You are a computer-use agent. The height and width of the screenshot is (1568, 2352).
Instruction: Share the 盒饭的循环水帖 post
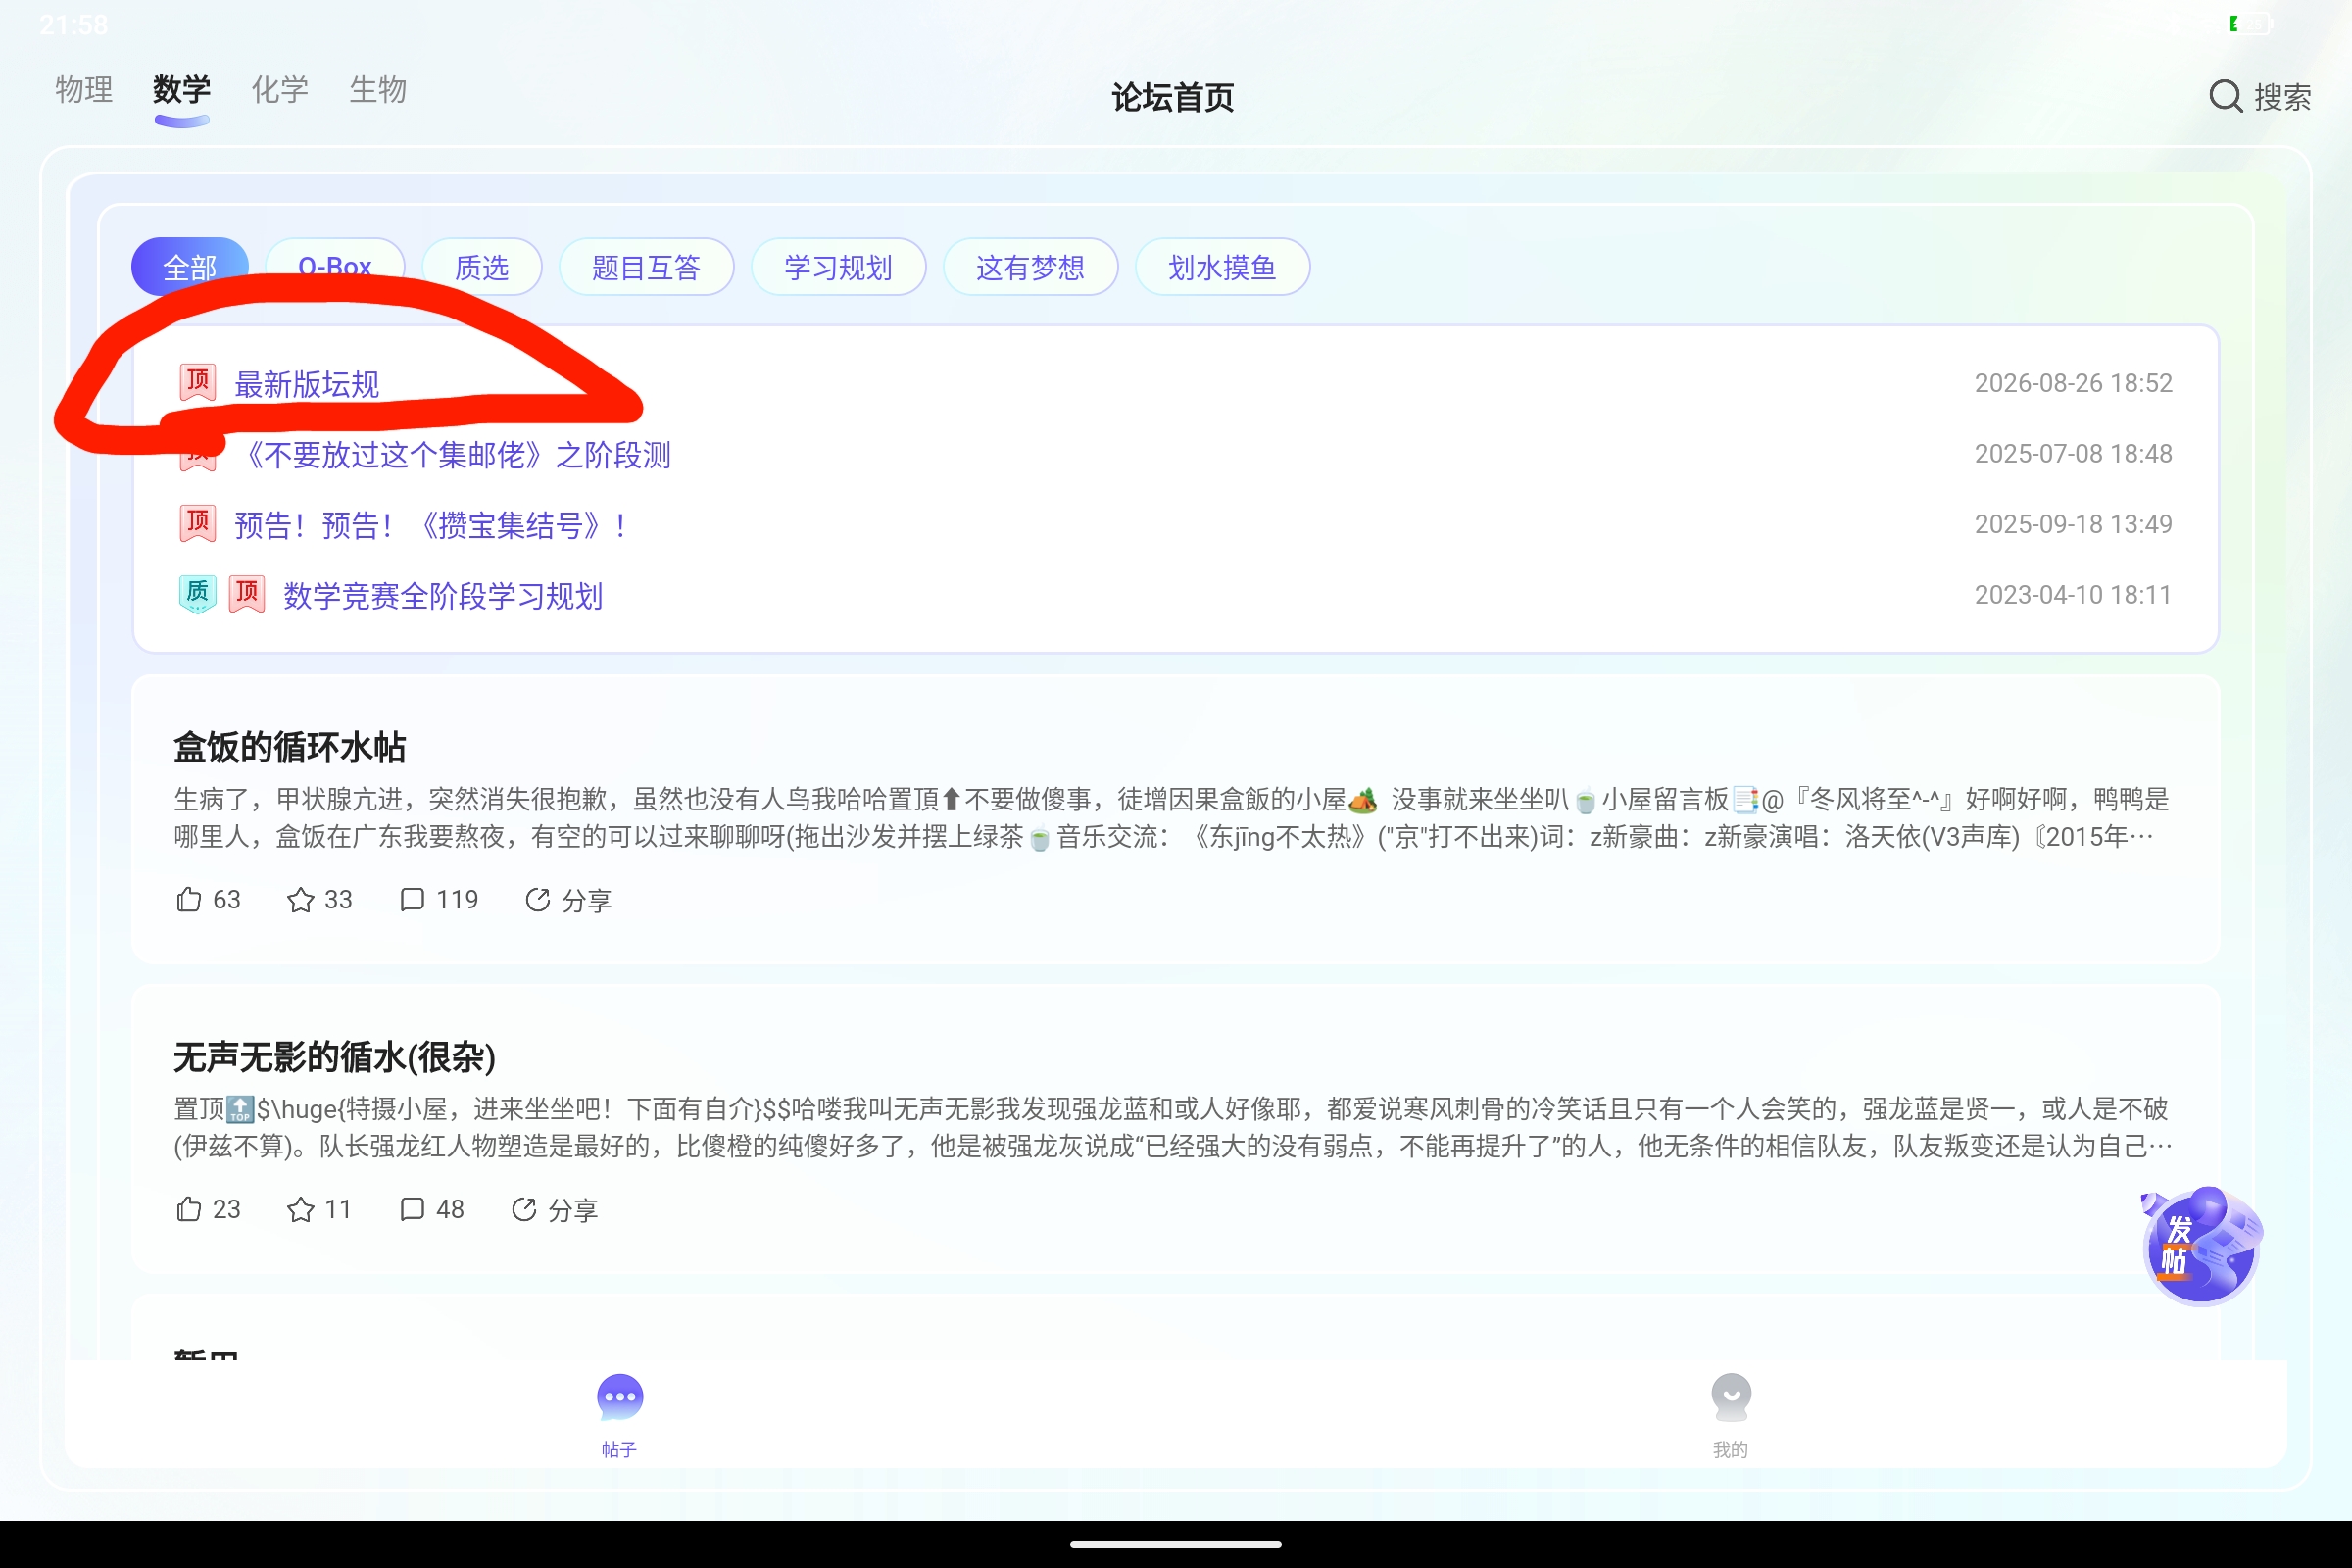[x=568, y=900]
